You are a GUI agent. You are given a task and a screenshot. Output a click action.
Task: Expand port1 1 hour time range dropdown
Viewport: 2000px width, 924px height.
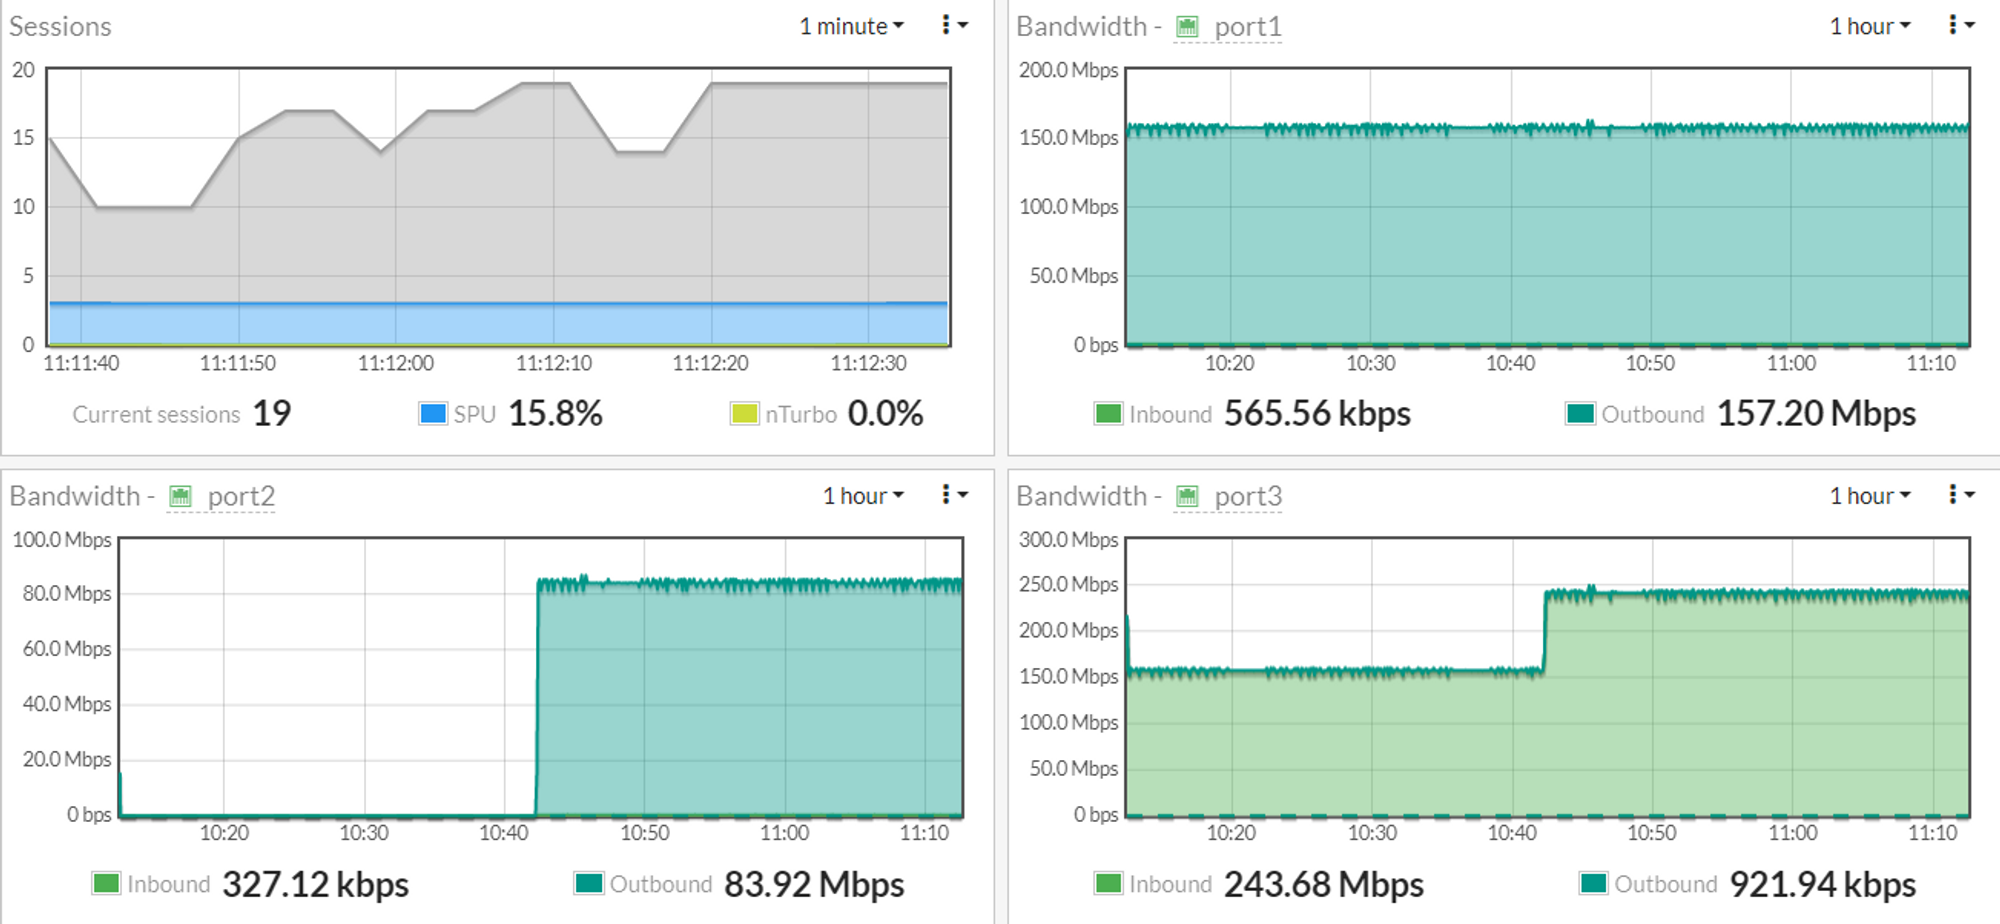tap(1869, 26)
